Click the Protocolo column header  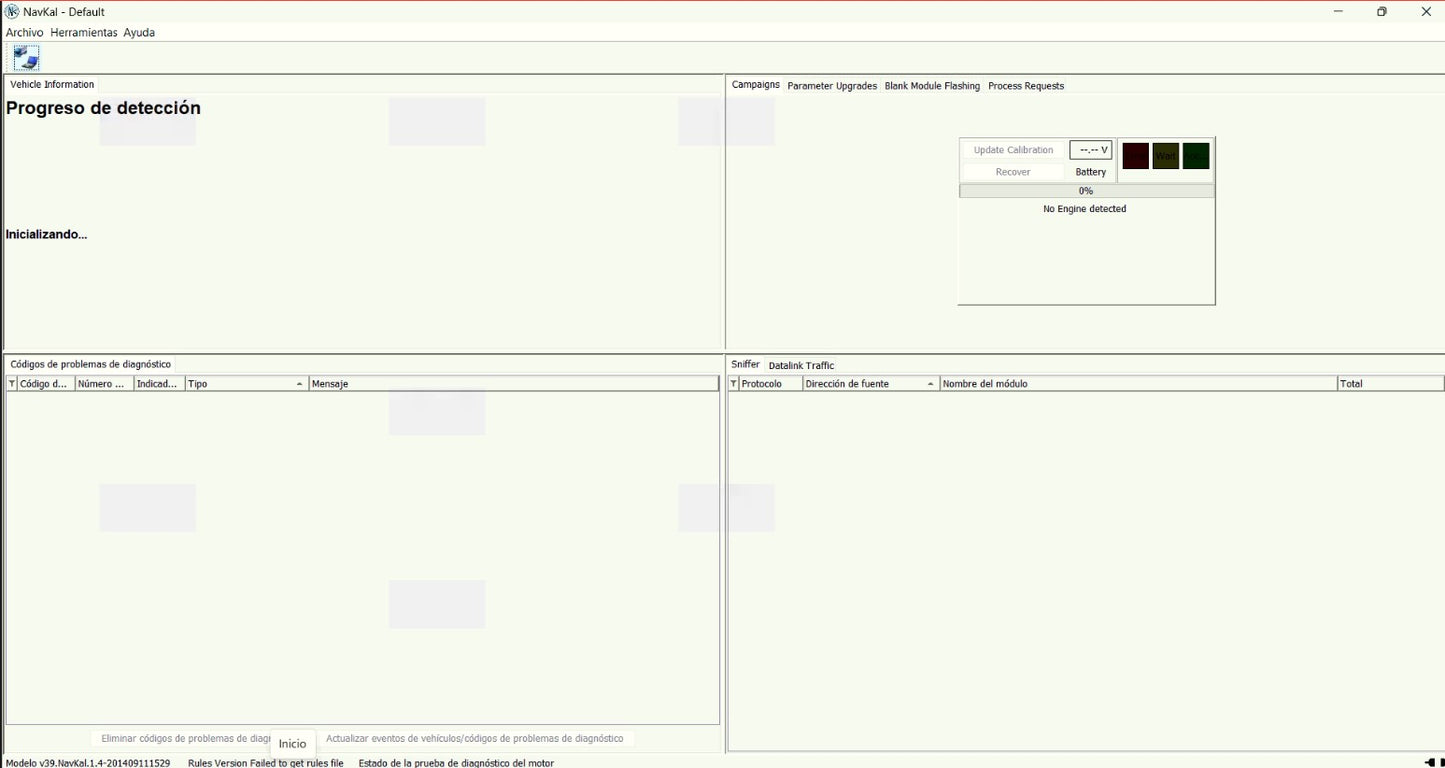(x=770, y=384)
